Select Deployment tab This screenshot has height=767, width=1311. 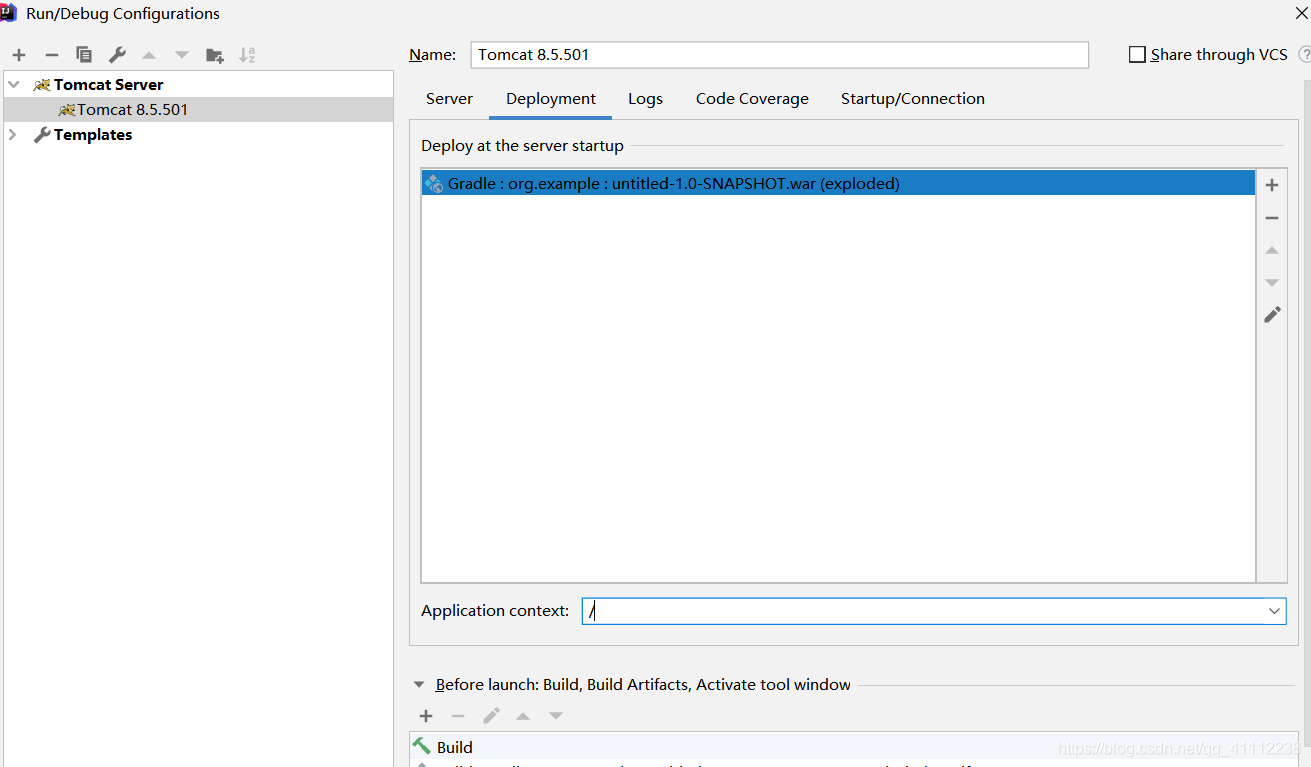pos(551,99)
